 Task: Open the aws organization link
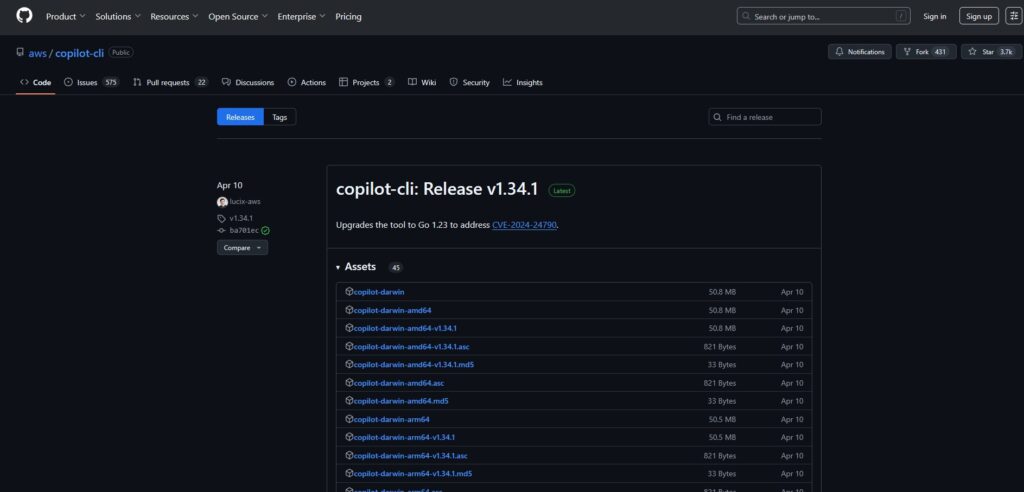pos(37,53)
